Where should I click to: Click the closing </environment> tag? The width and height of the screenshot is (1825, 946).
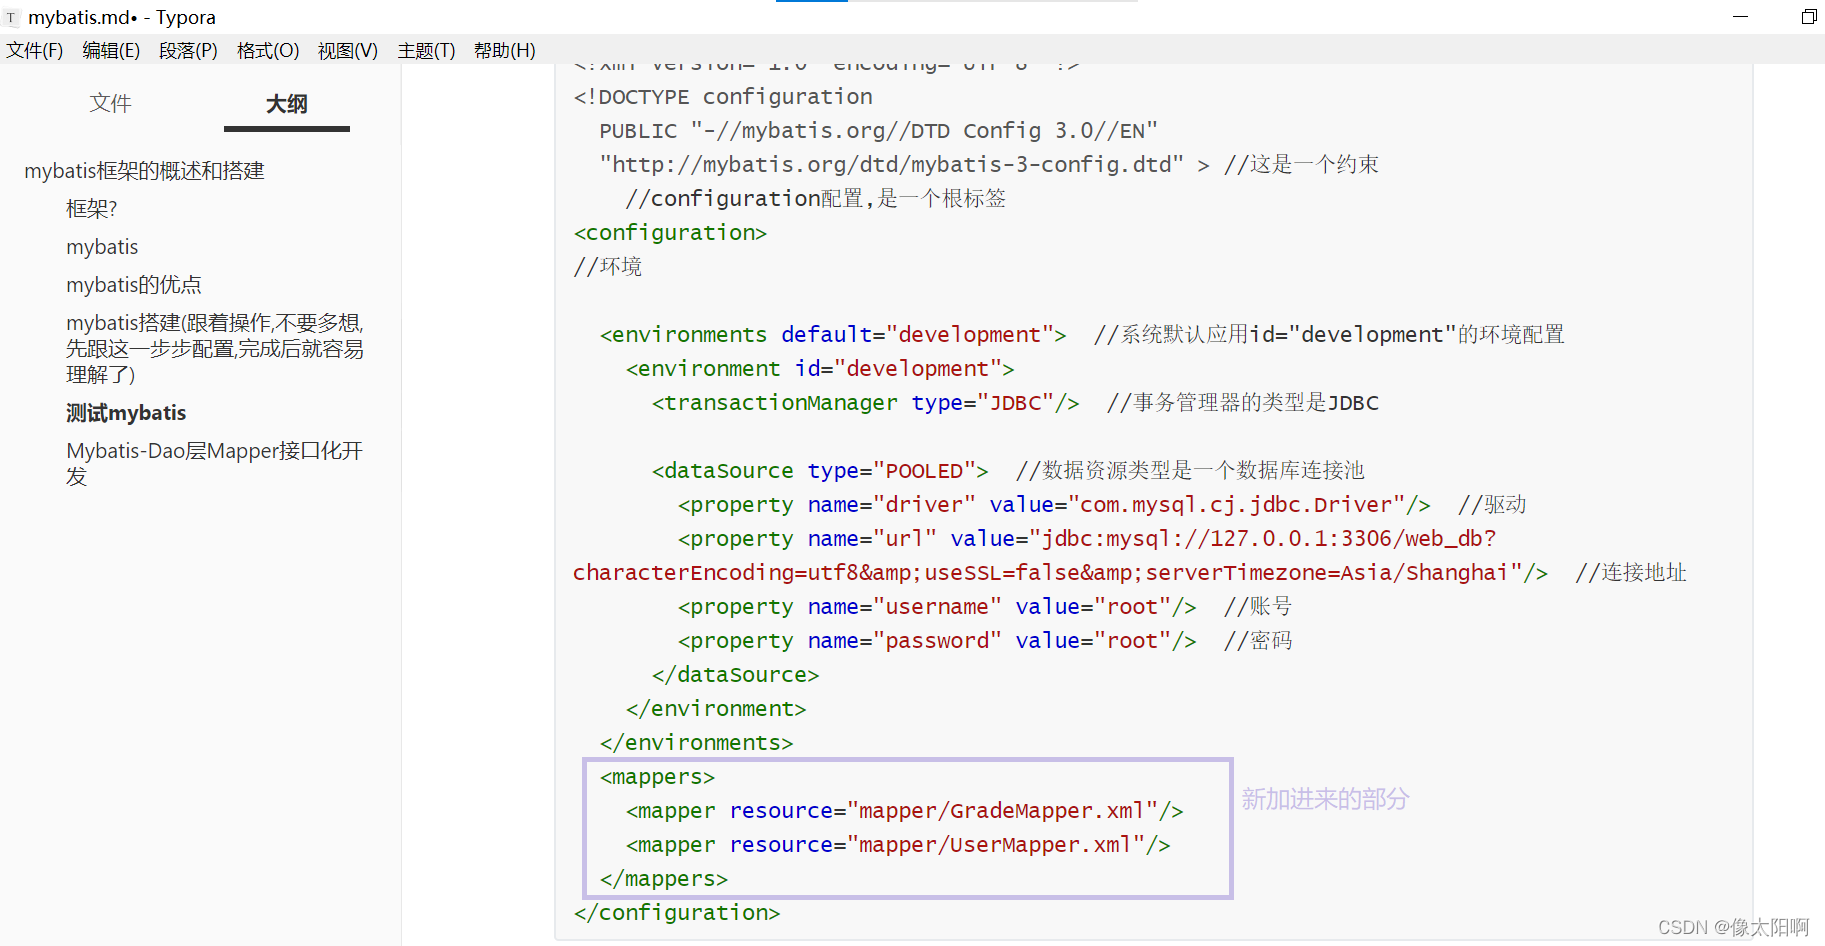click(x=716, y=709)
